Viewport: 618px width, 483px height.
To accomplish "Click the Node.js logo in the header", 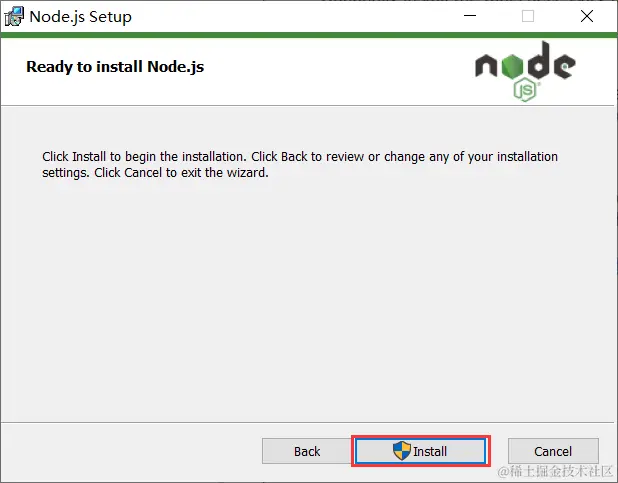I will 524,70.
